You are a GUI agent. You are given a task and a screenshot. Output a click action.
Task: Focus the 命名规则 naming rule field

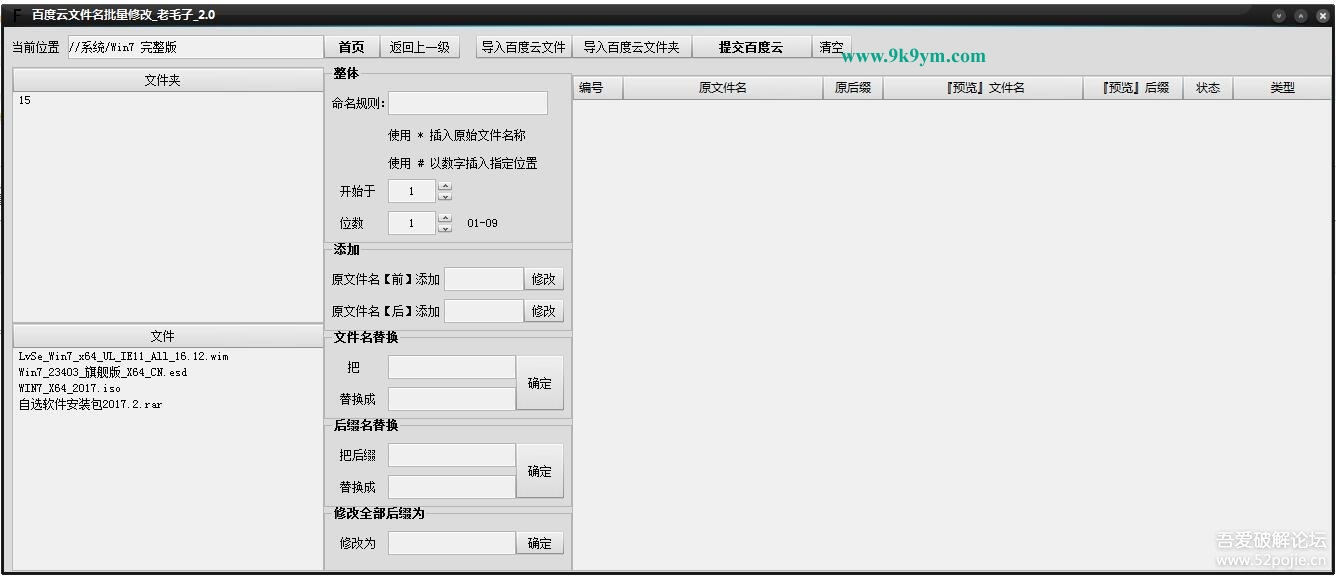[x=468, y=103]
